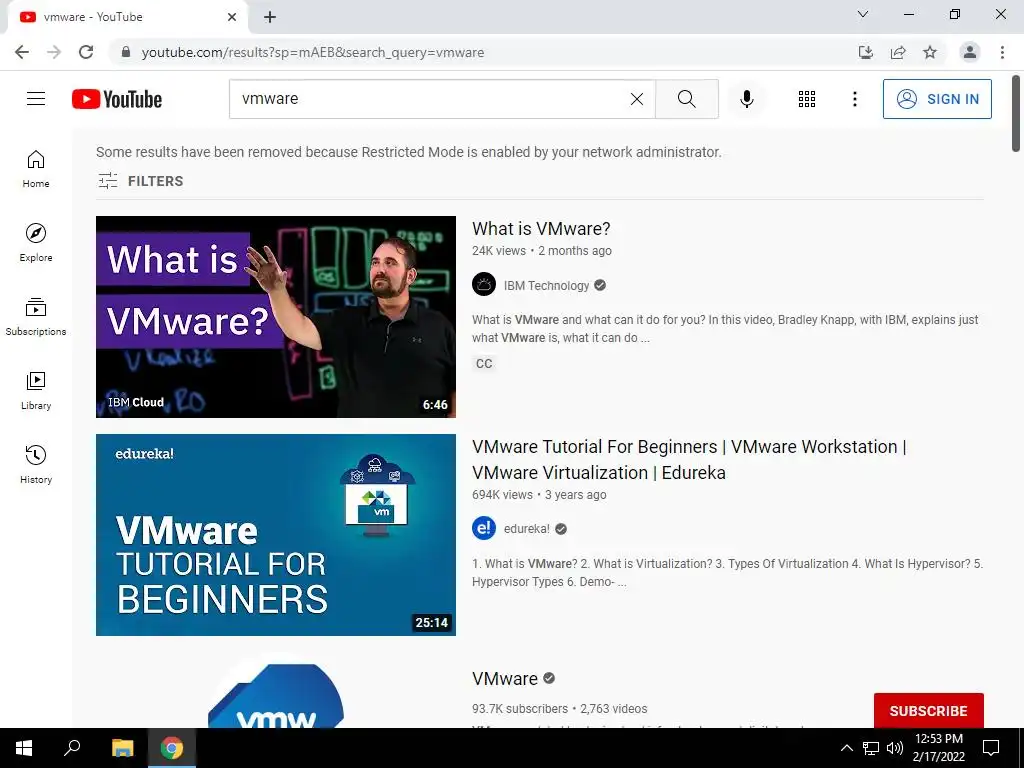
Task: Open YouTube settings three-dot menu
Action: pyautogui.click(x=854, y=99)
